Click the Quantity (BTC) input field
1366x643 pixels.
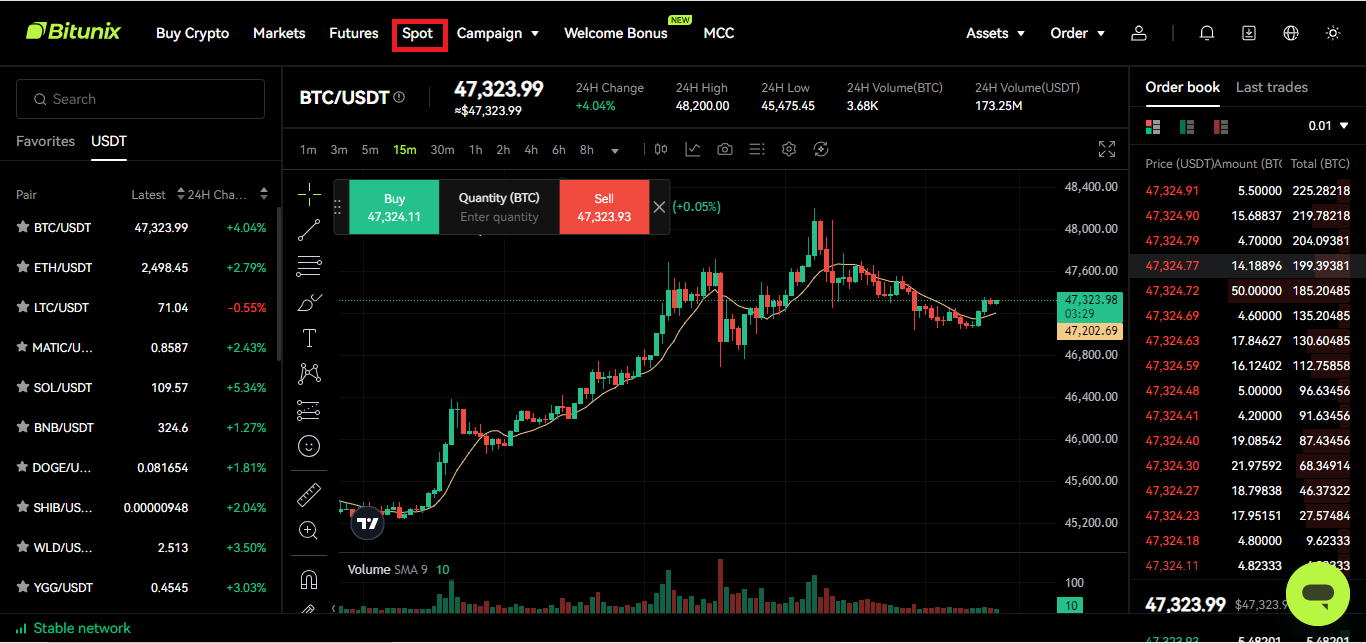point(499,216)
